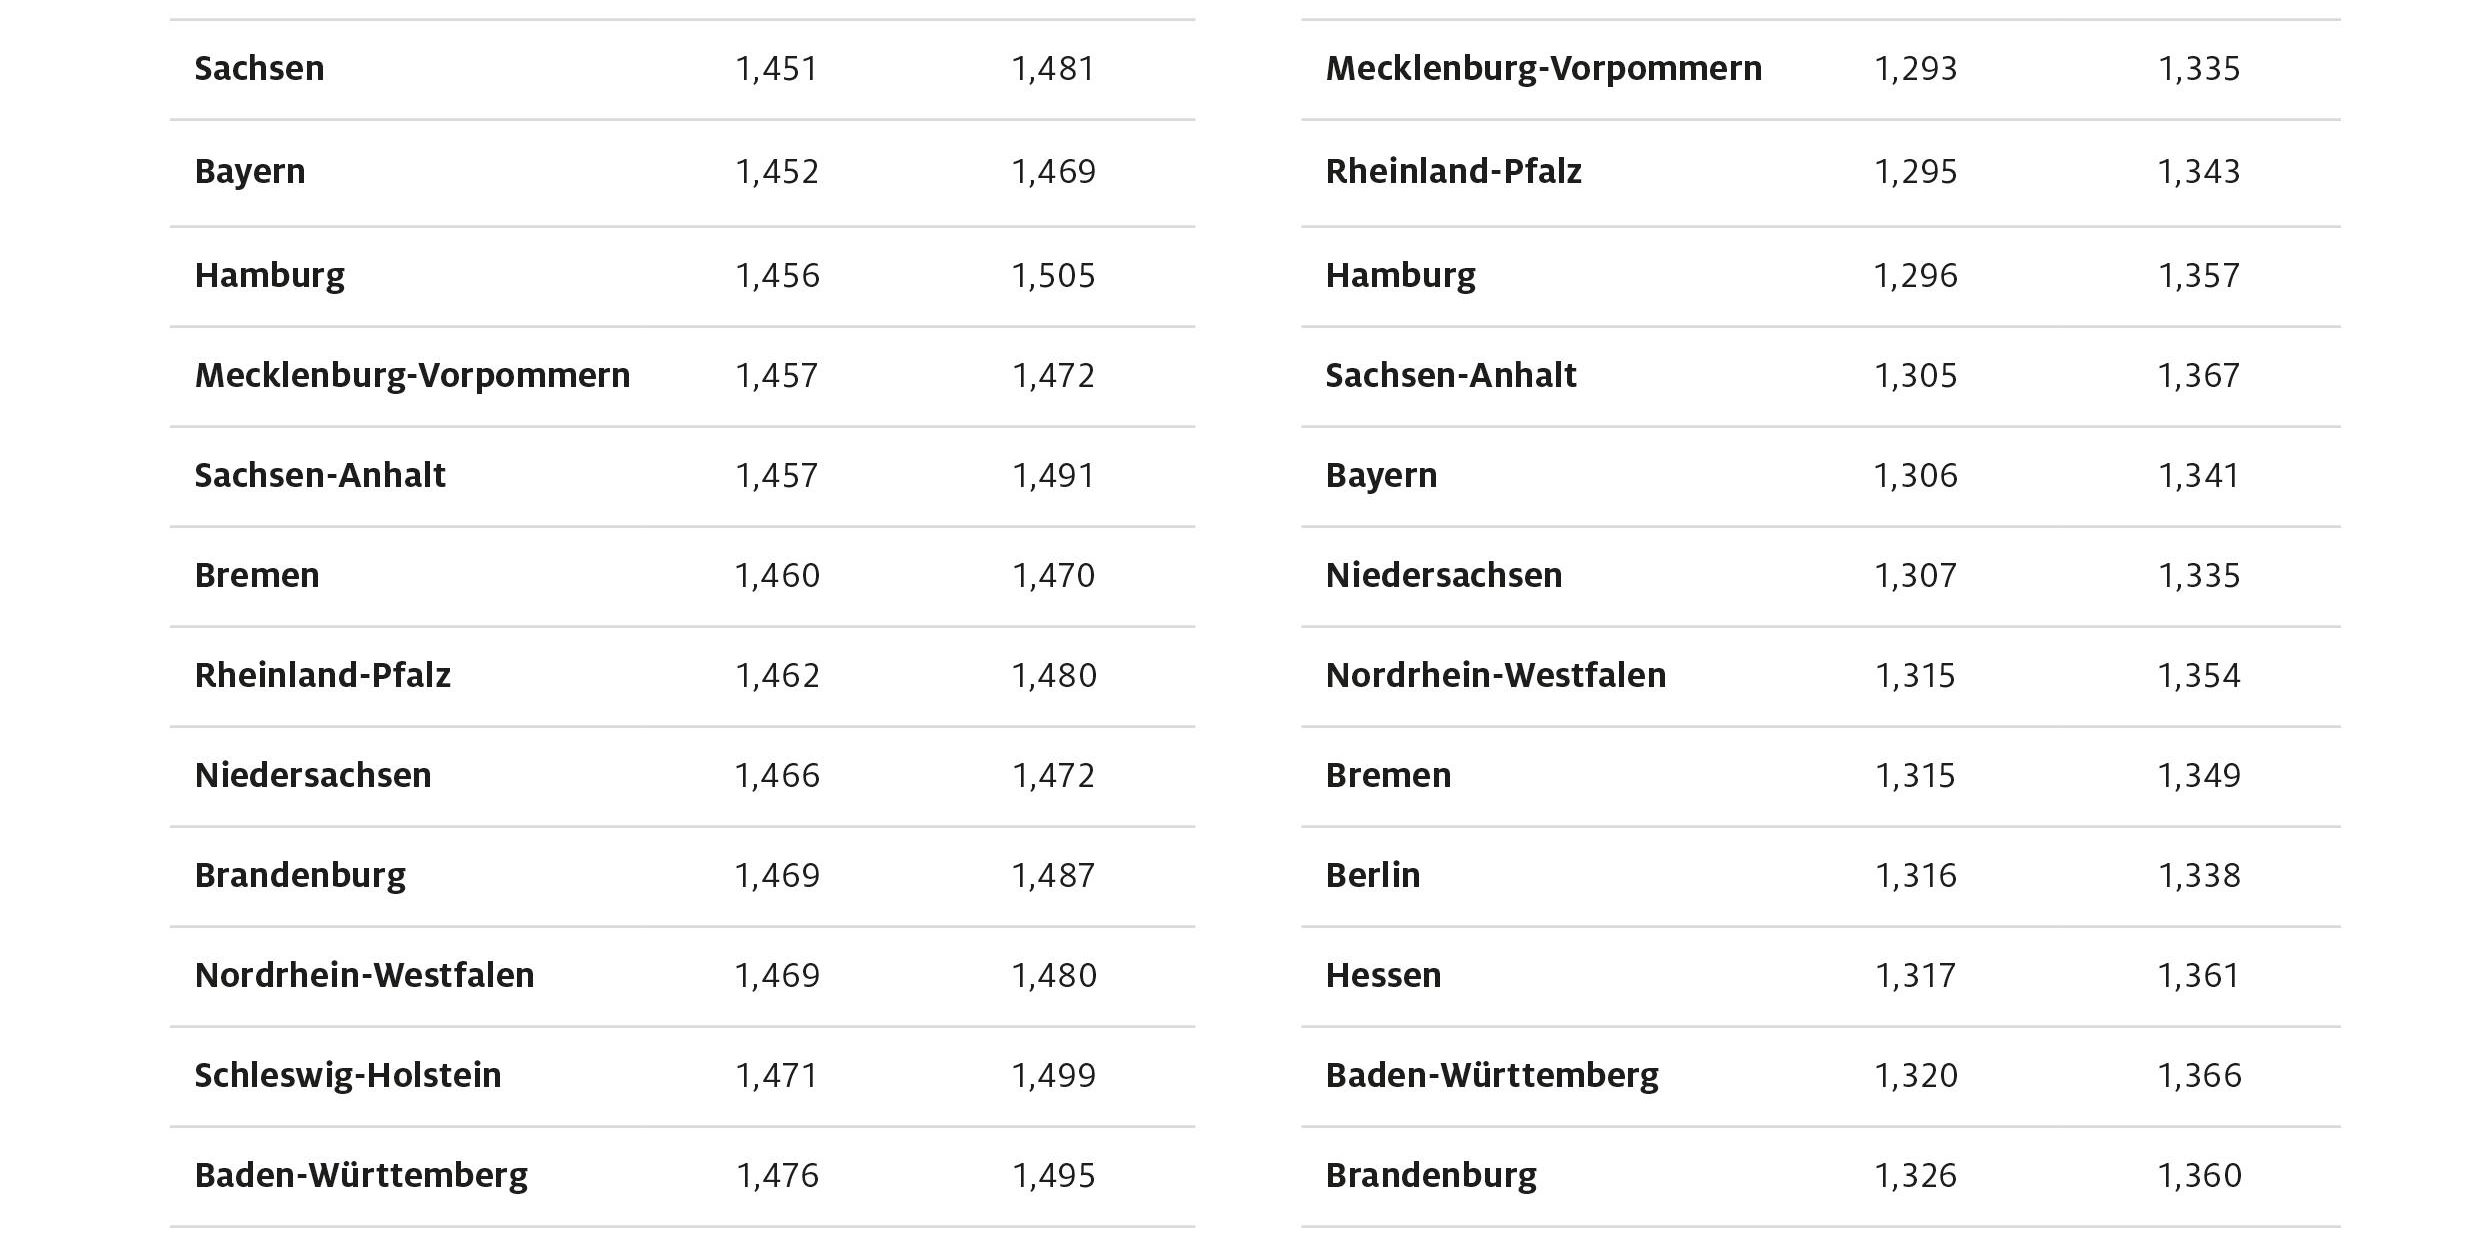
Task: Click Bayern in the row with 1,306
Action: 1381,475
